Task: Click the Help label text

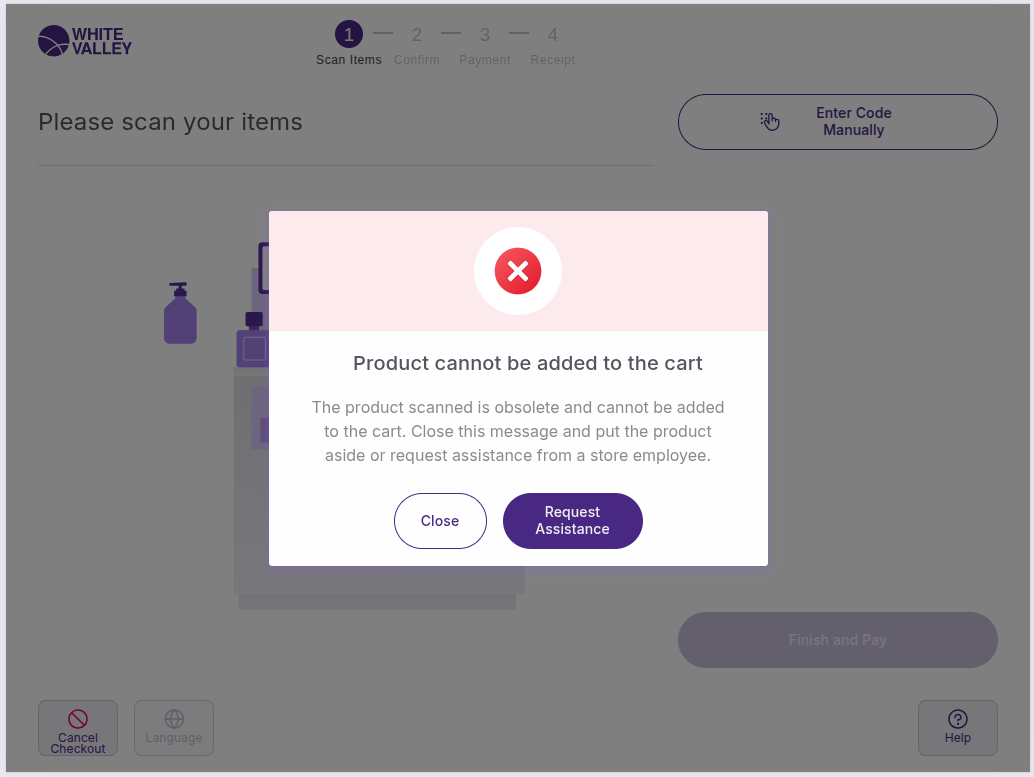Action: click(957, 739)
